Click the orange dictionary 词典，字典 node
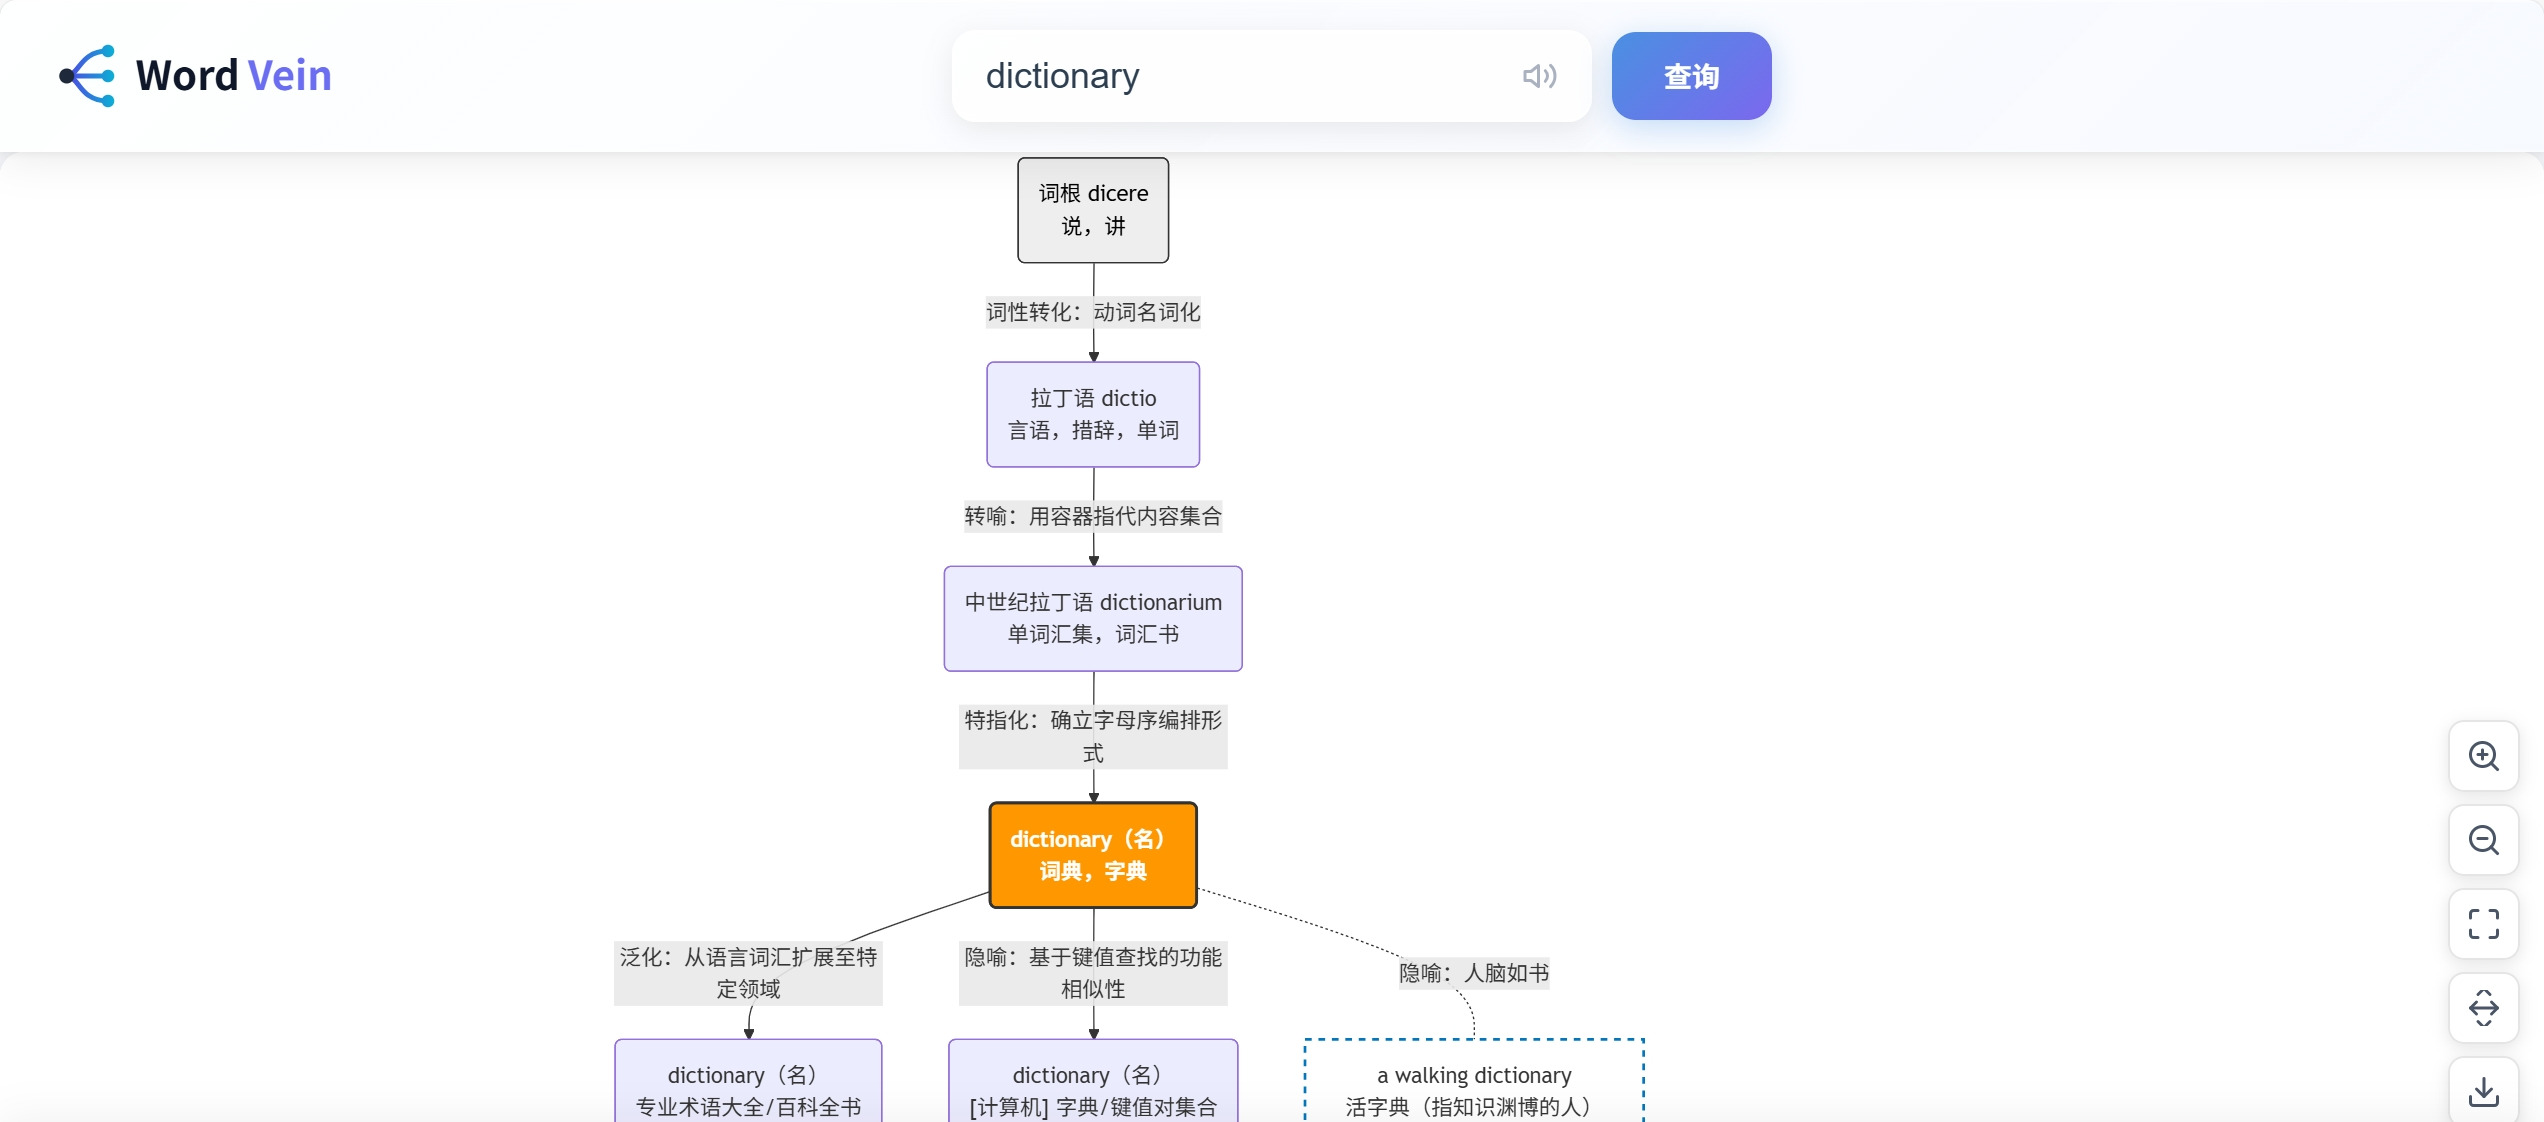The width and height of the screenshot is (2544, 1122). [x=1093, y=855]
